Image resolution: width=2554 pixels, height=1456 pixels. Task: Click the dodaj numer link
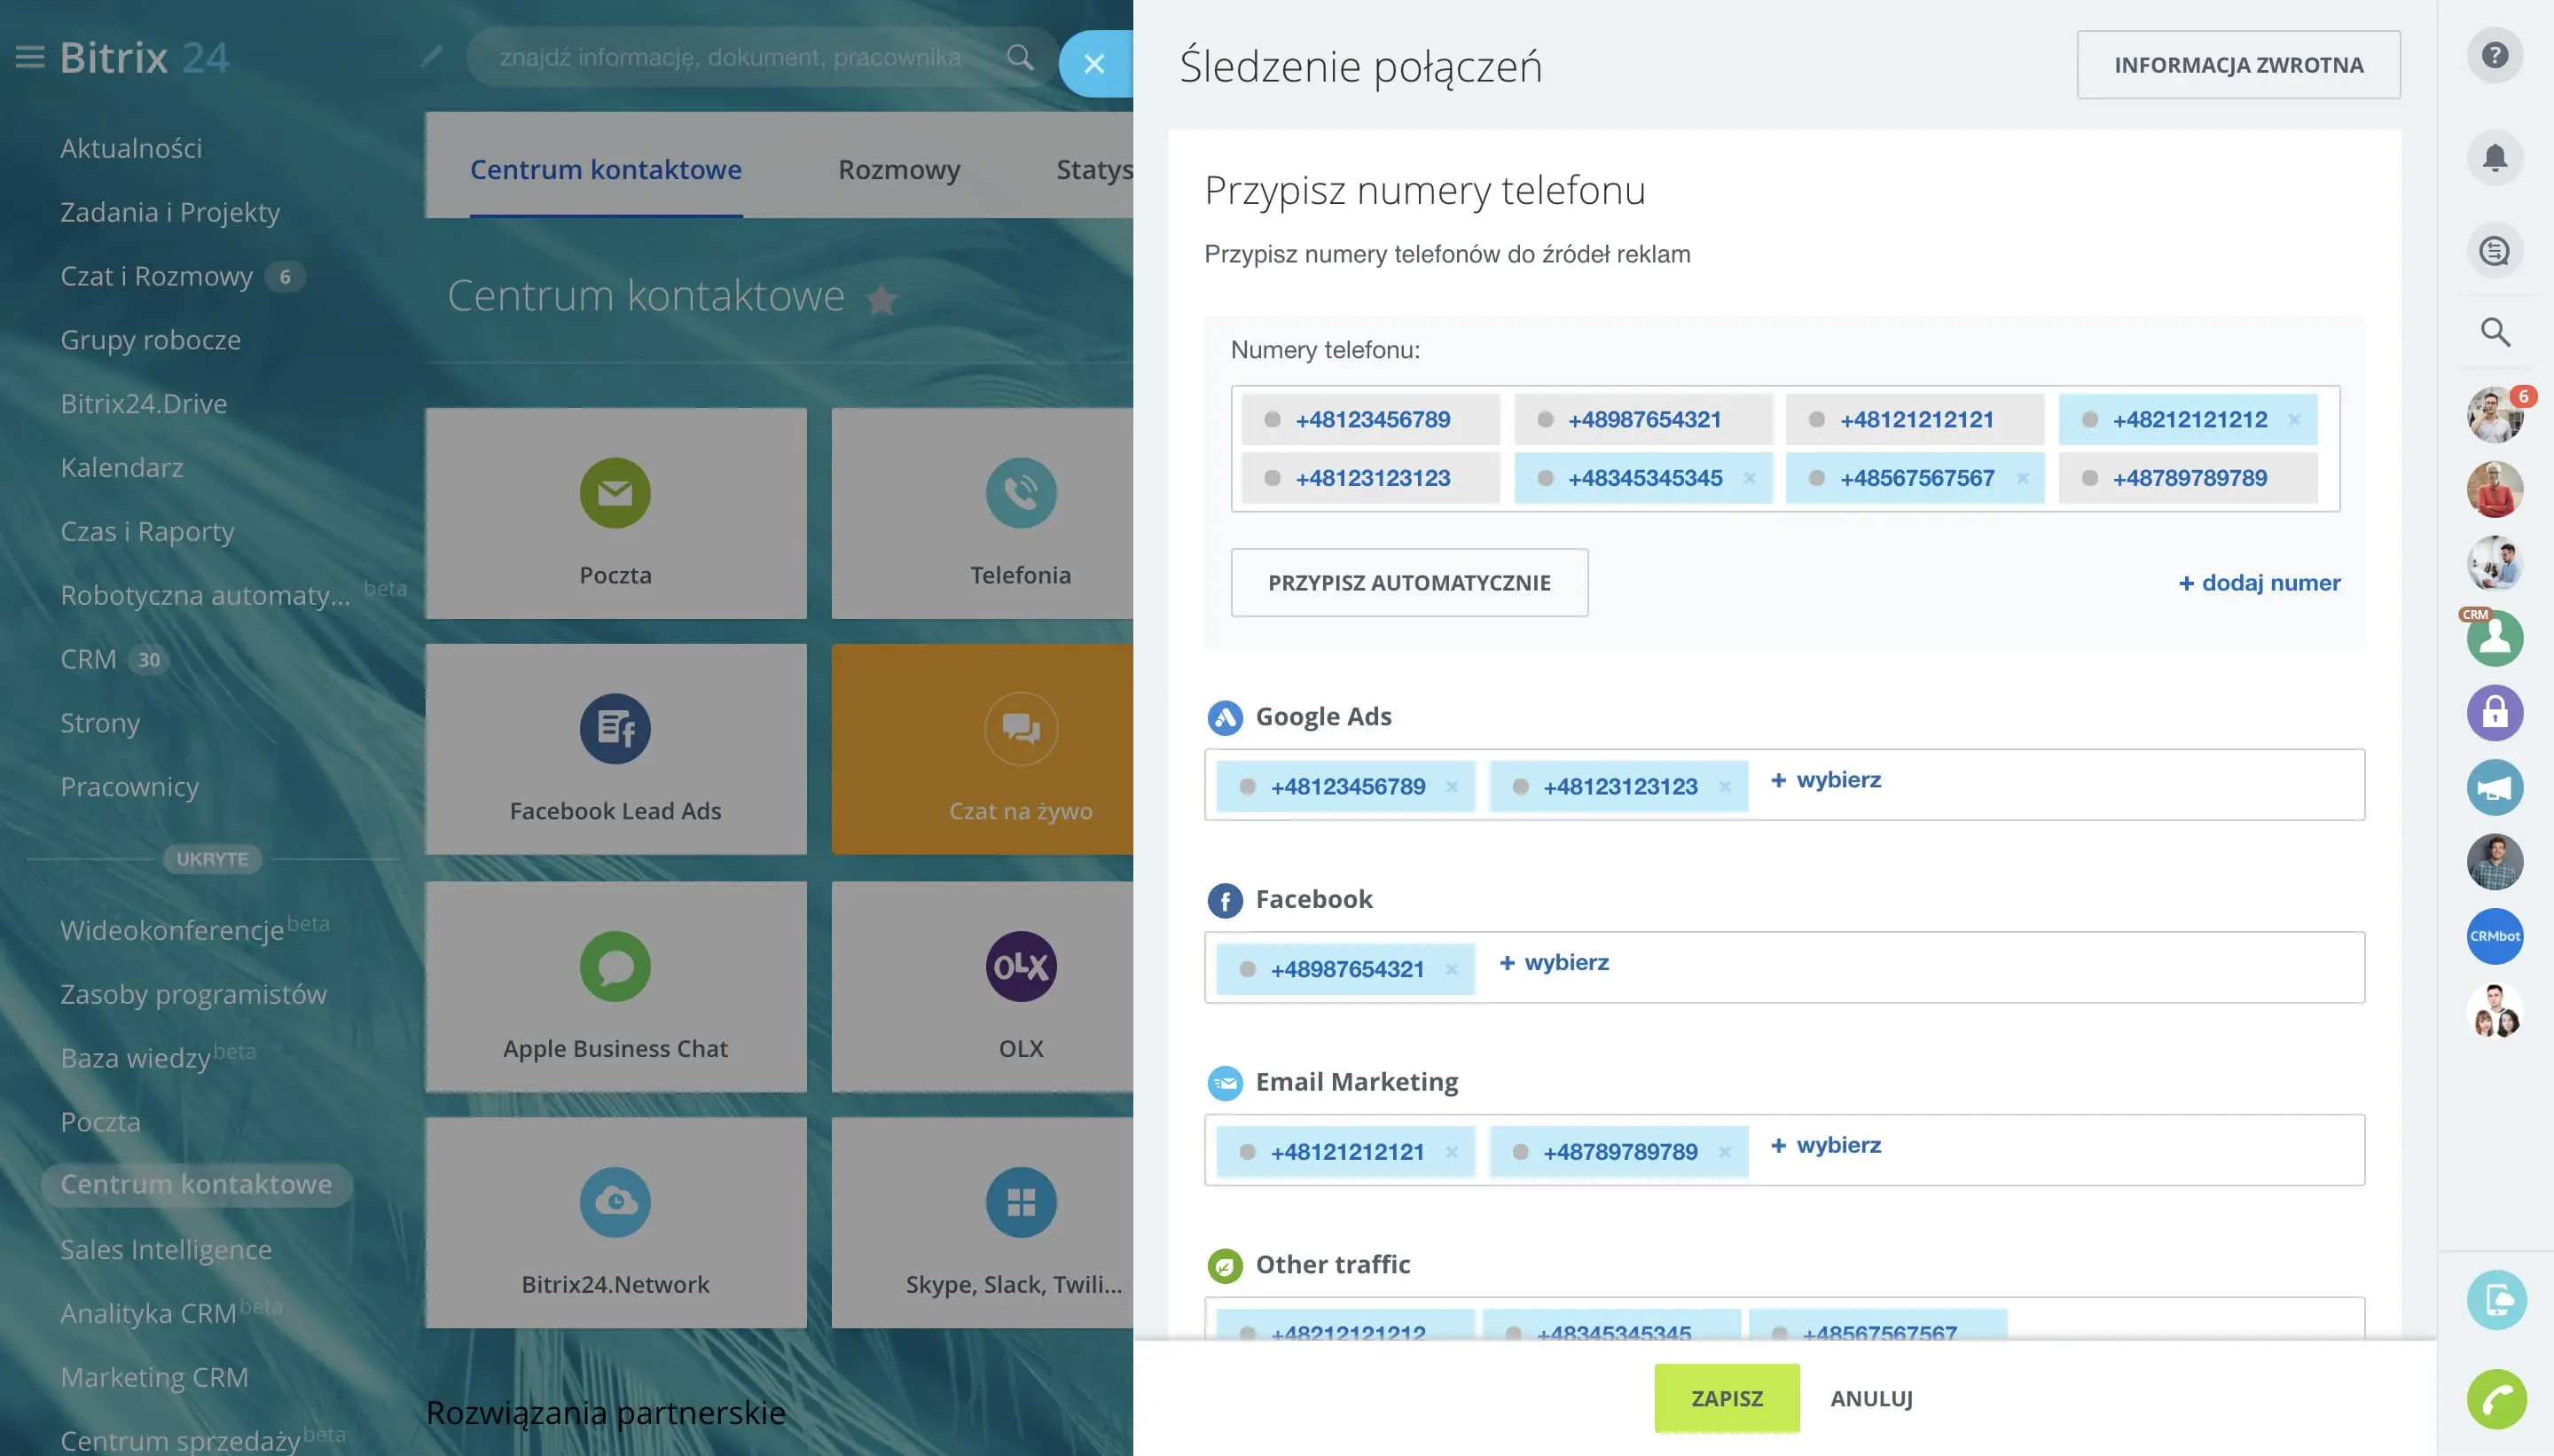[x=2259, y=583]
